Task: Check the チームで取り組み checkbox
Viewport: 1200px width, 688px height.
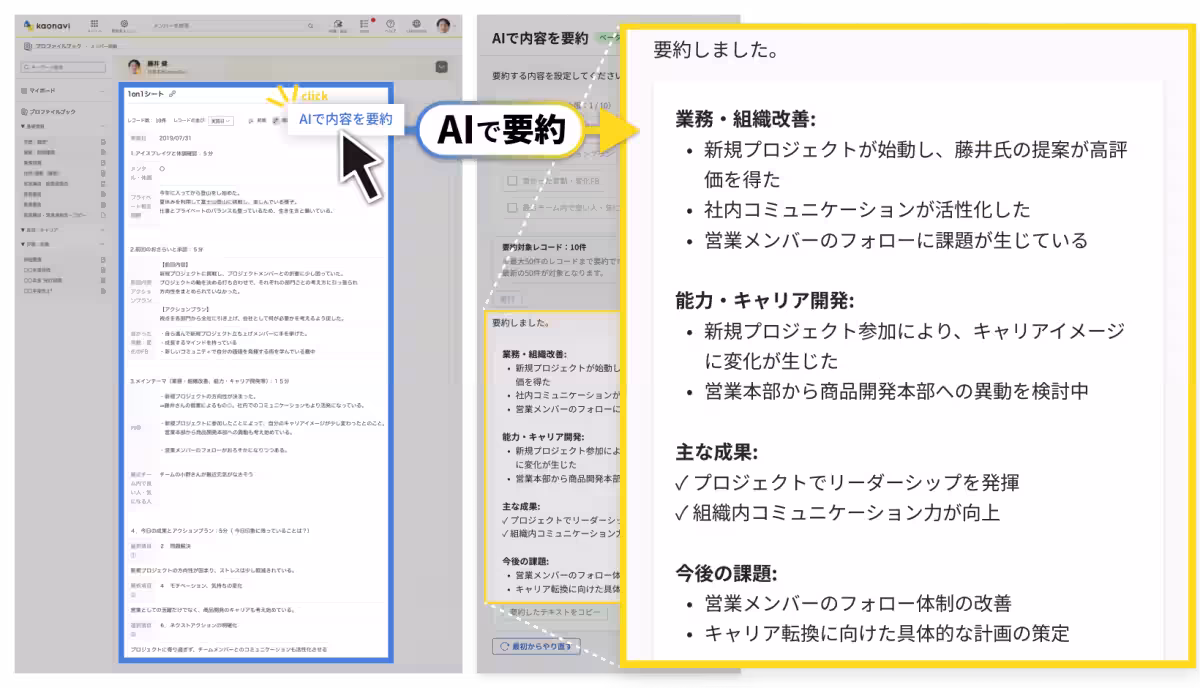Action: click(x=512, y=208)
